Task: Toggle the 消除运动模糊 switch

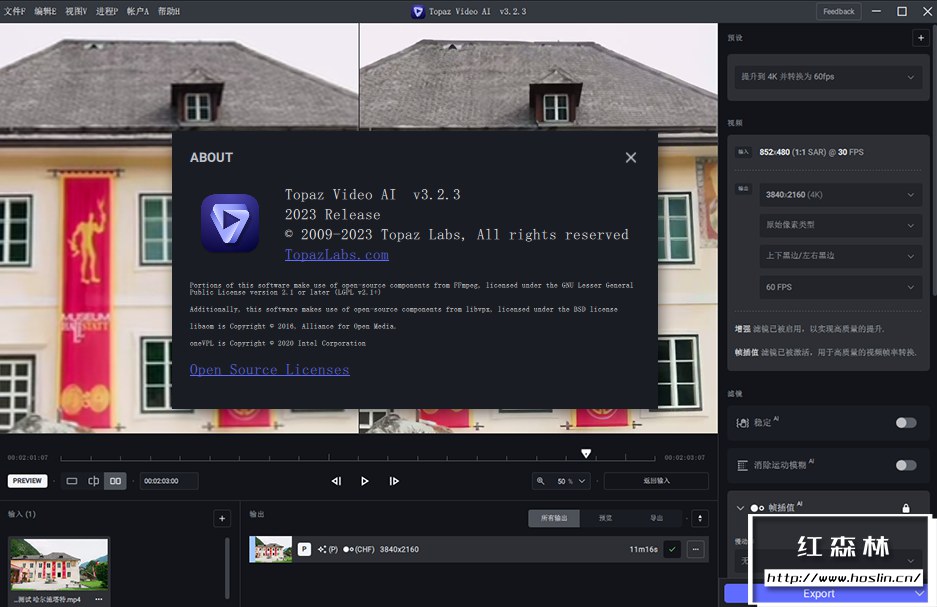Action: point(905,465)
